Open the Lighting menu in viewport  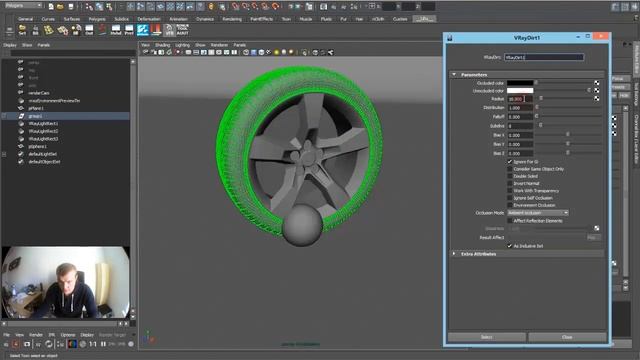(182, 45)
